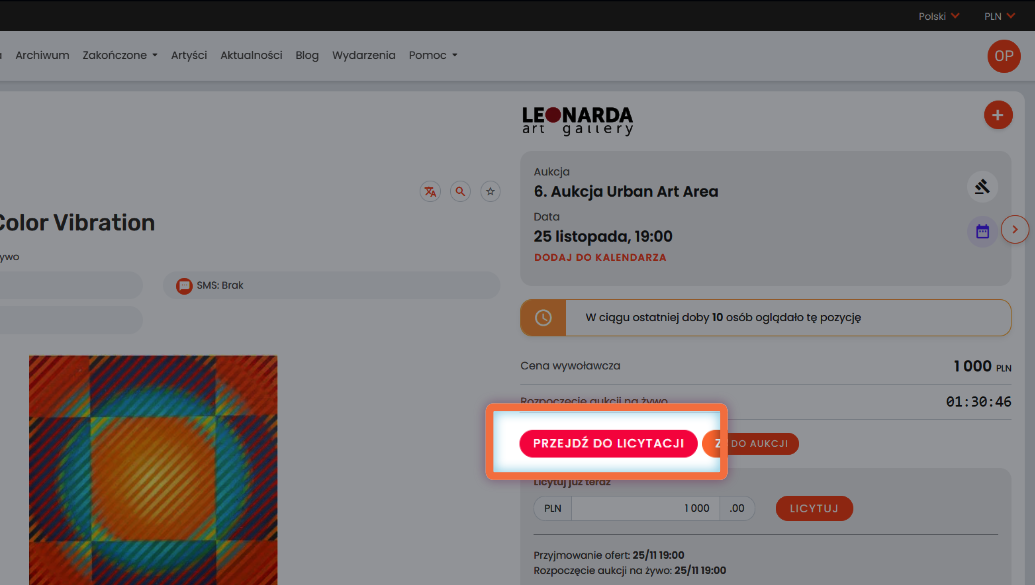
Task: Click the Licytuj button
Action: point(814,508)
